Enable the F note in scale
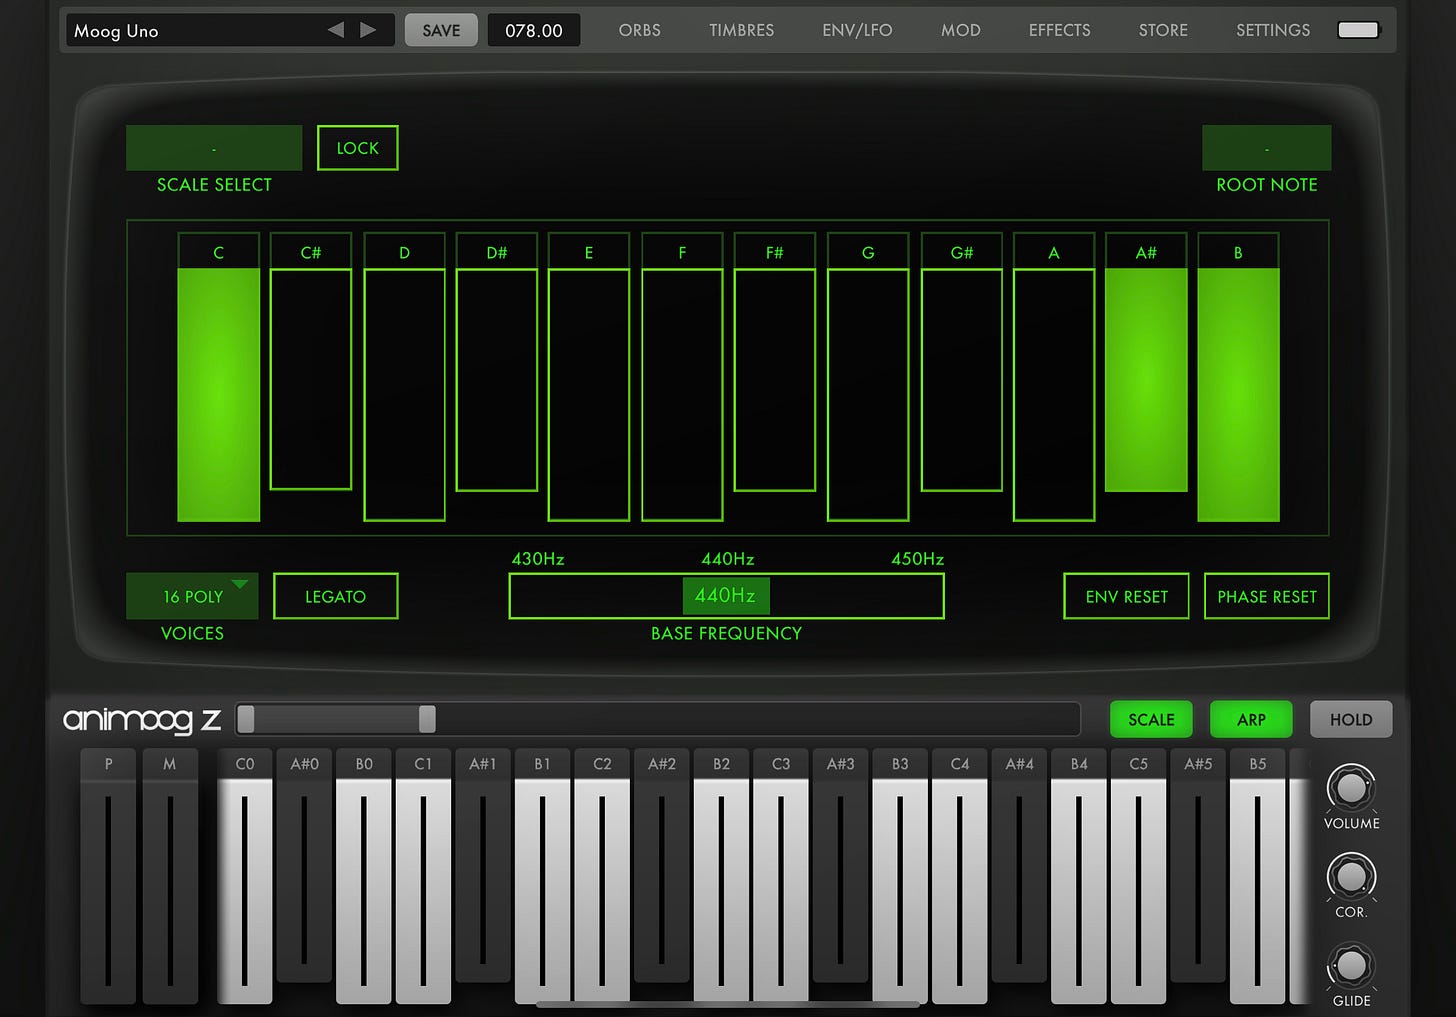The width and height of the screenshot is (1456, 1017). [682, 377]
